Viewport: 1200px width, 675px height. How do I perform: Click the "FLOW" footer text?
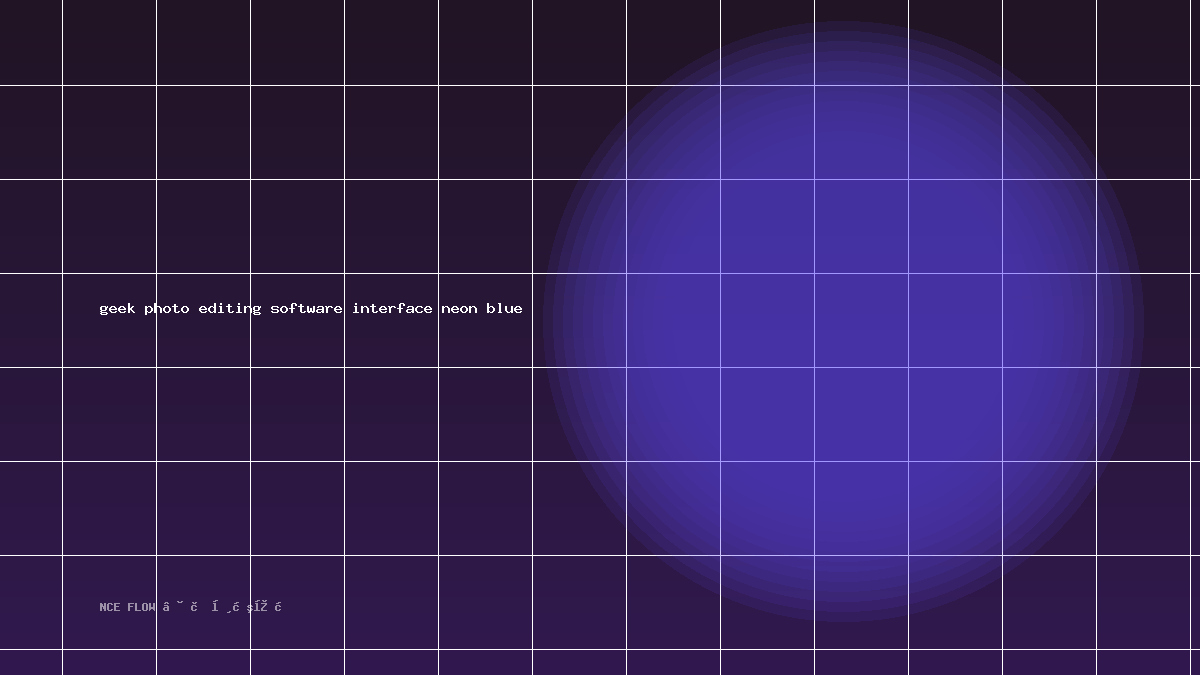coord(141,607)
